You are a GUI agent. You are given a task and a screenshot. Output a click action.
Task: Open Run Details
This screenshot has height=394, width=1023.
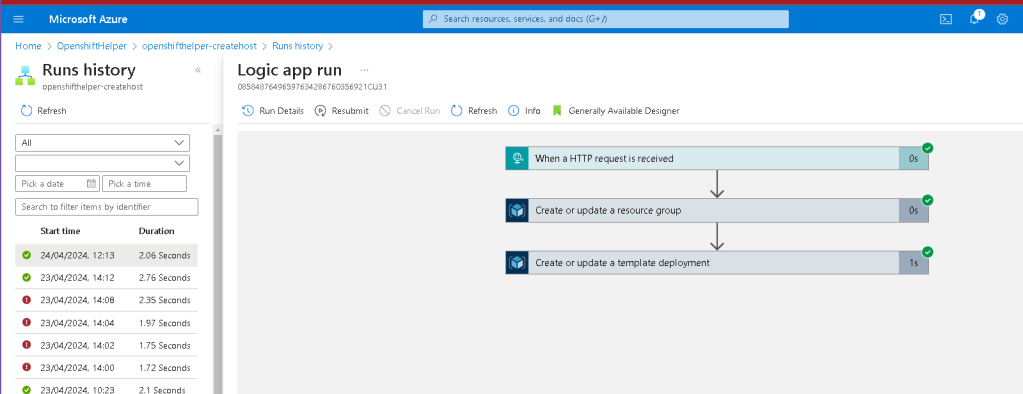coord(273,111)
